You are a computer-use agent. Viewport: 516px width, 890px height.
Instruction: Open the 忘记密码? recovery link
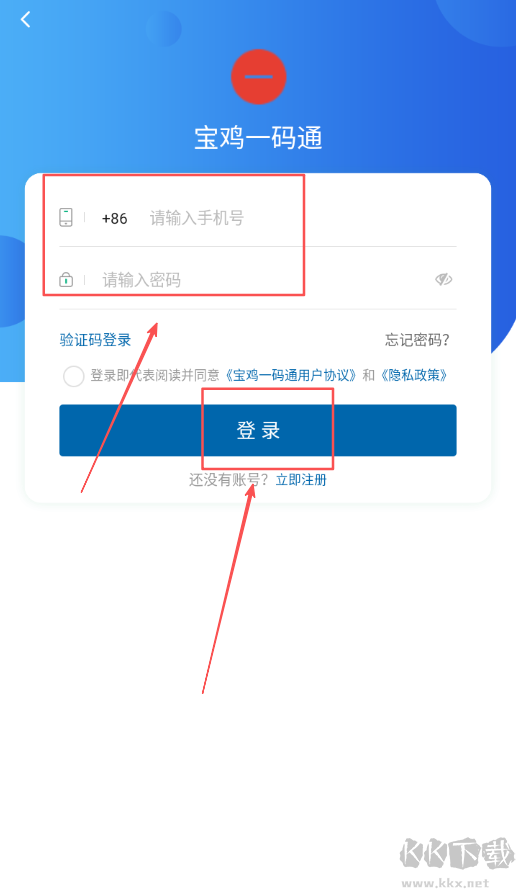(x=417, y=340)
